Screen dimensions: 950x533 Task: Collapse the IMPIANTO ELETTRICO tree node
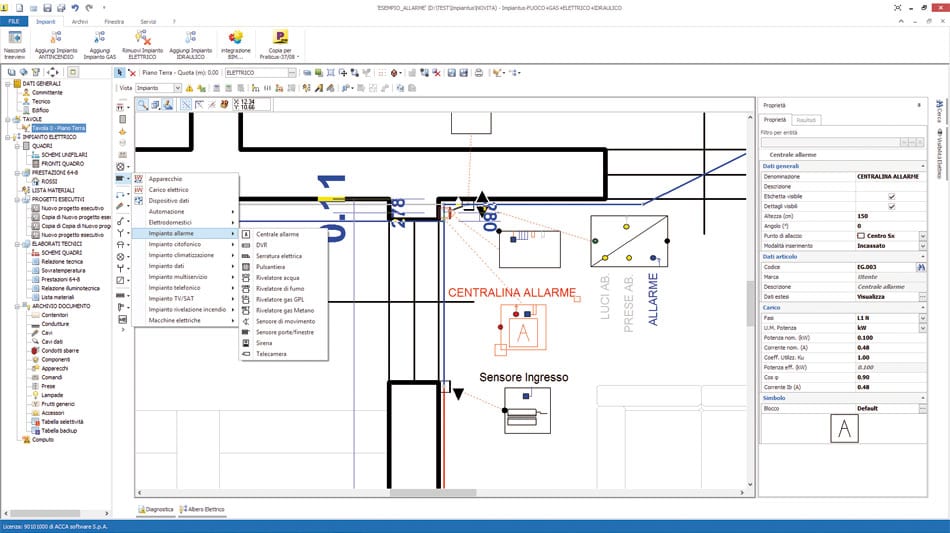point(8,137)
